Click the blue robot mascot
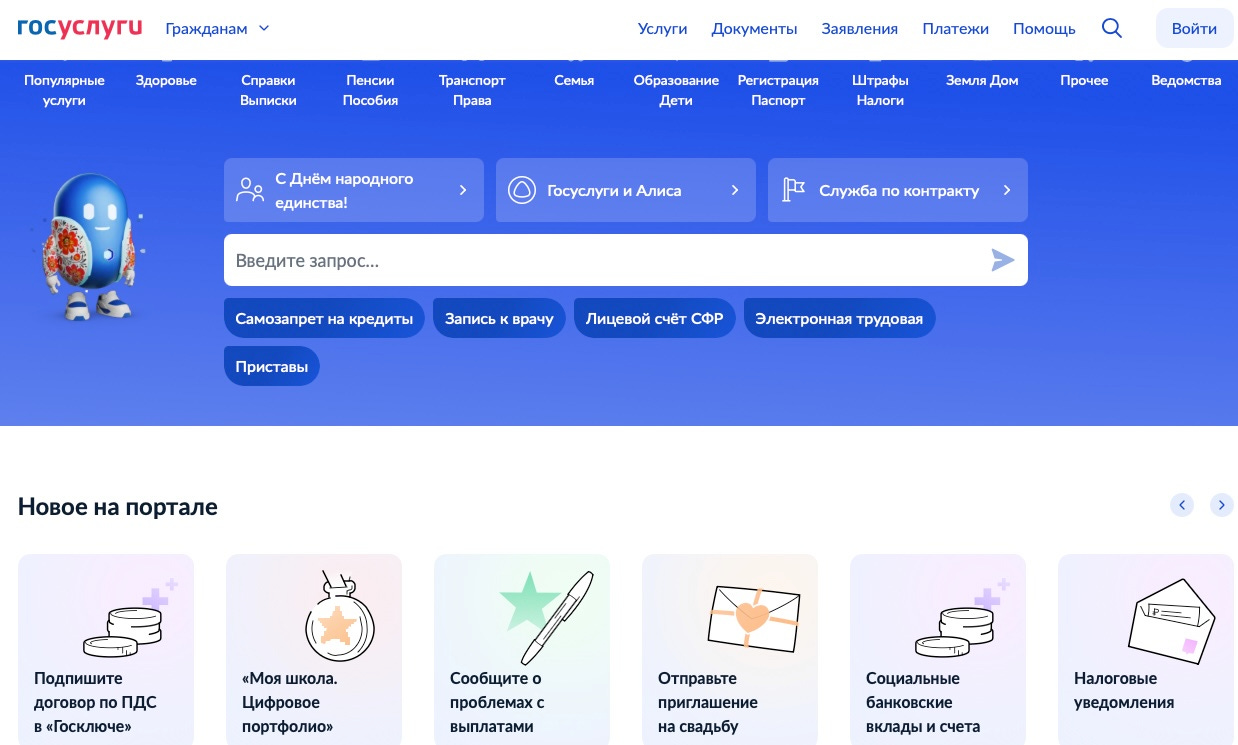Screen dimensions: 1238x745 (92, 246)
